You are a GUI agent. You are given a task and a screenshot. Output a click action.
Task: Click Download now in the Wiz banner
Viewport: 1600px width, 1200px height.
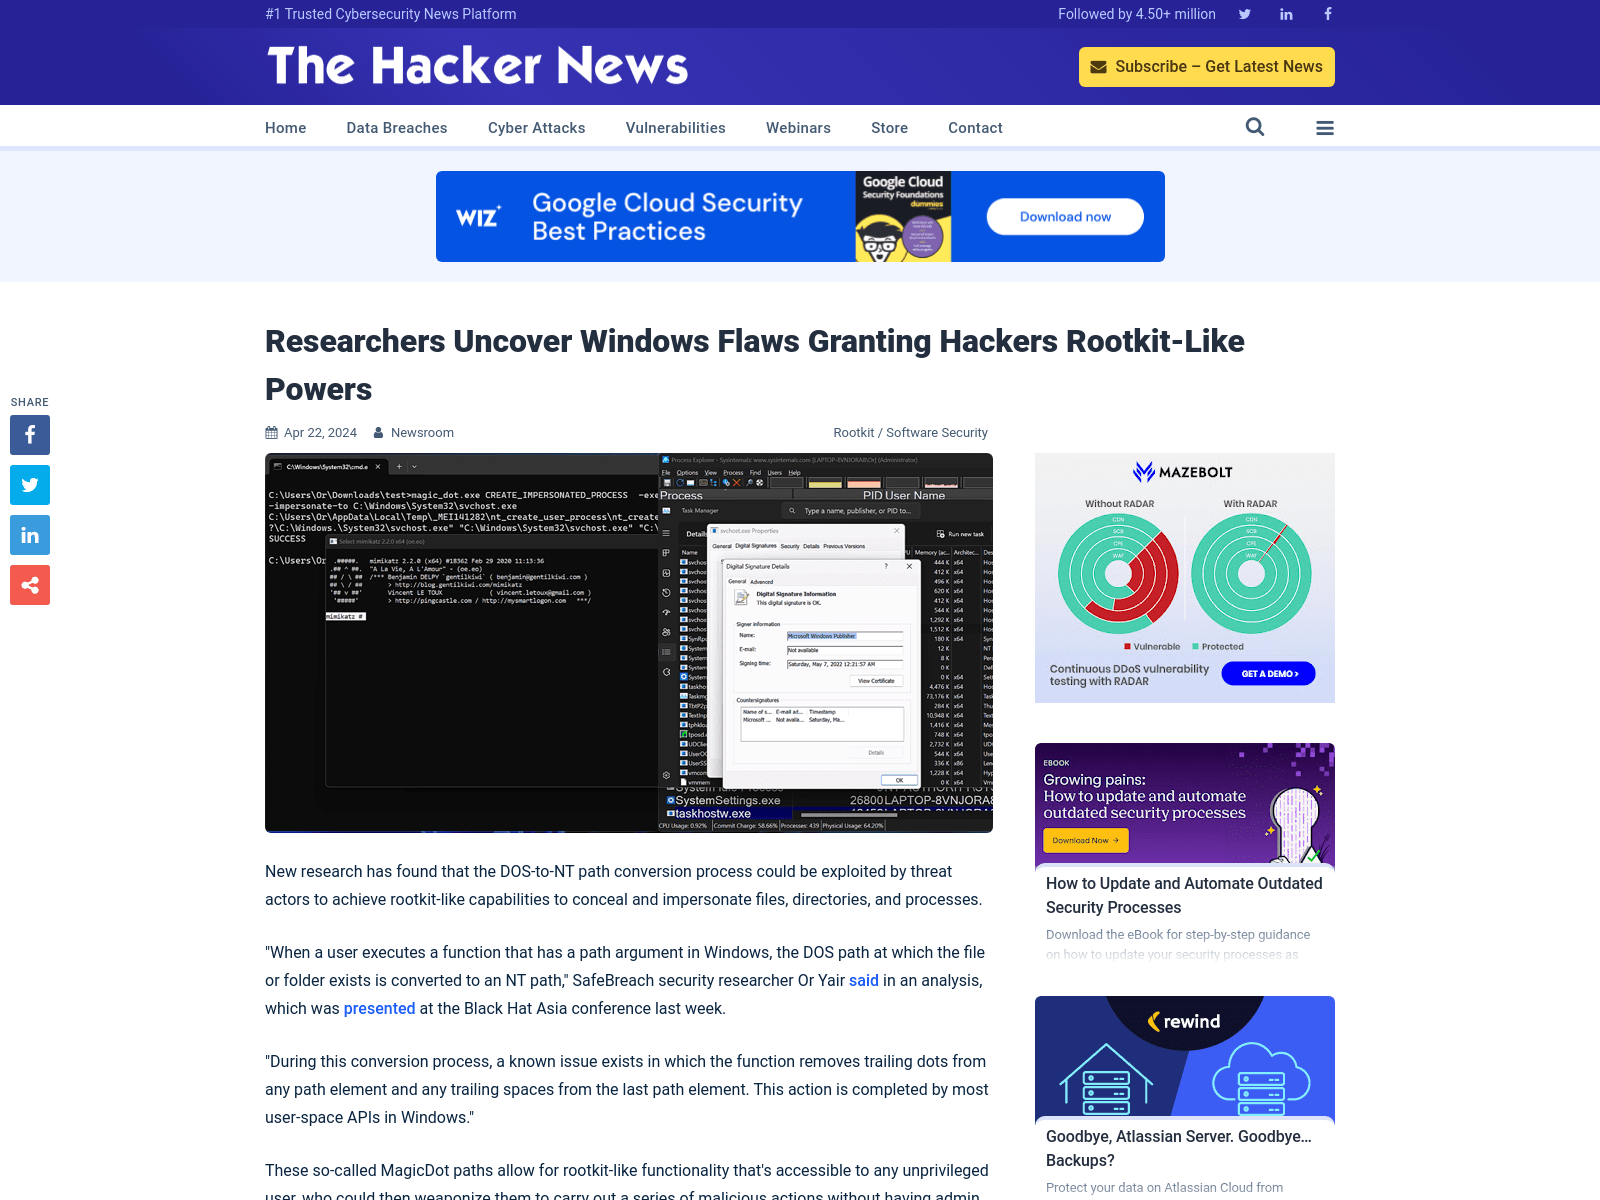(1065, 217)
